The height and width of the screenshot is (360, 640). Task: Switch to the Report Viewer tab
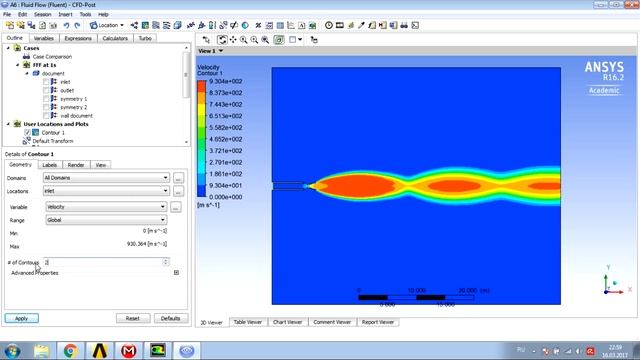click(x=378, y=322)
